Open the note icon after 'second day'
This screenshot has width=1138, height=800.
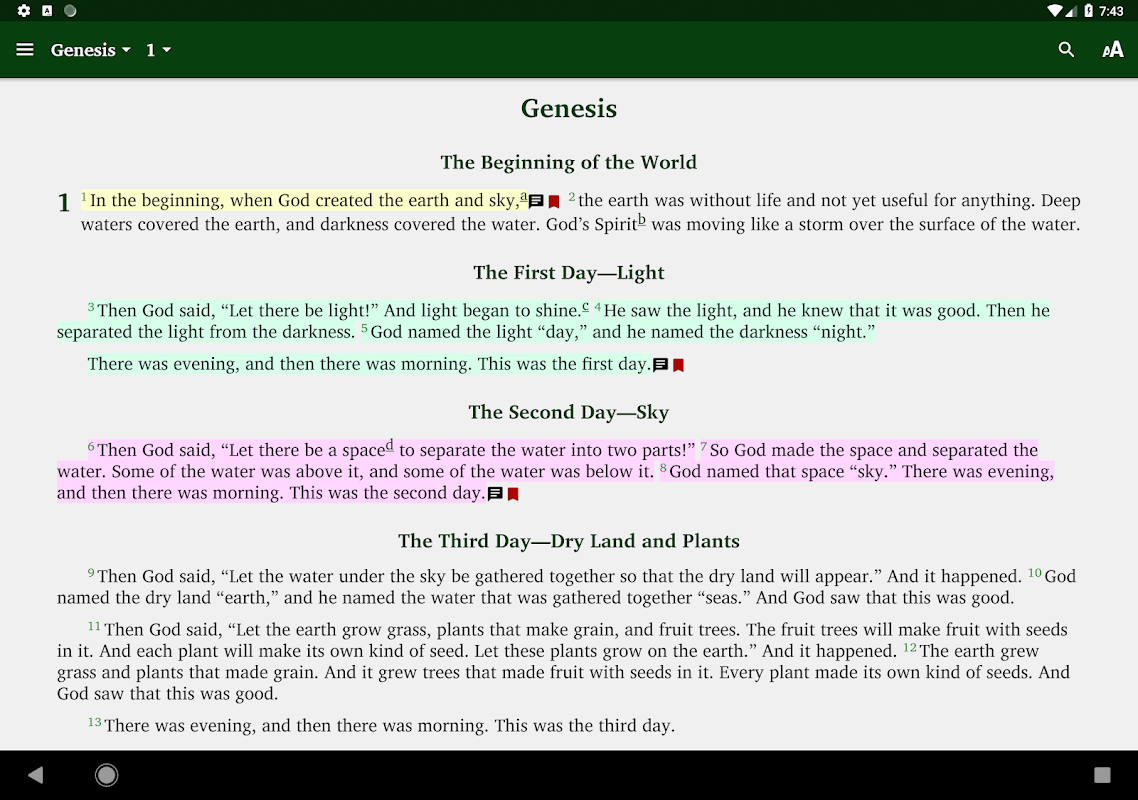[x=495, y=494]
